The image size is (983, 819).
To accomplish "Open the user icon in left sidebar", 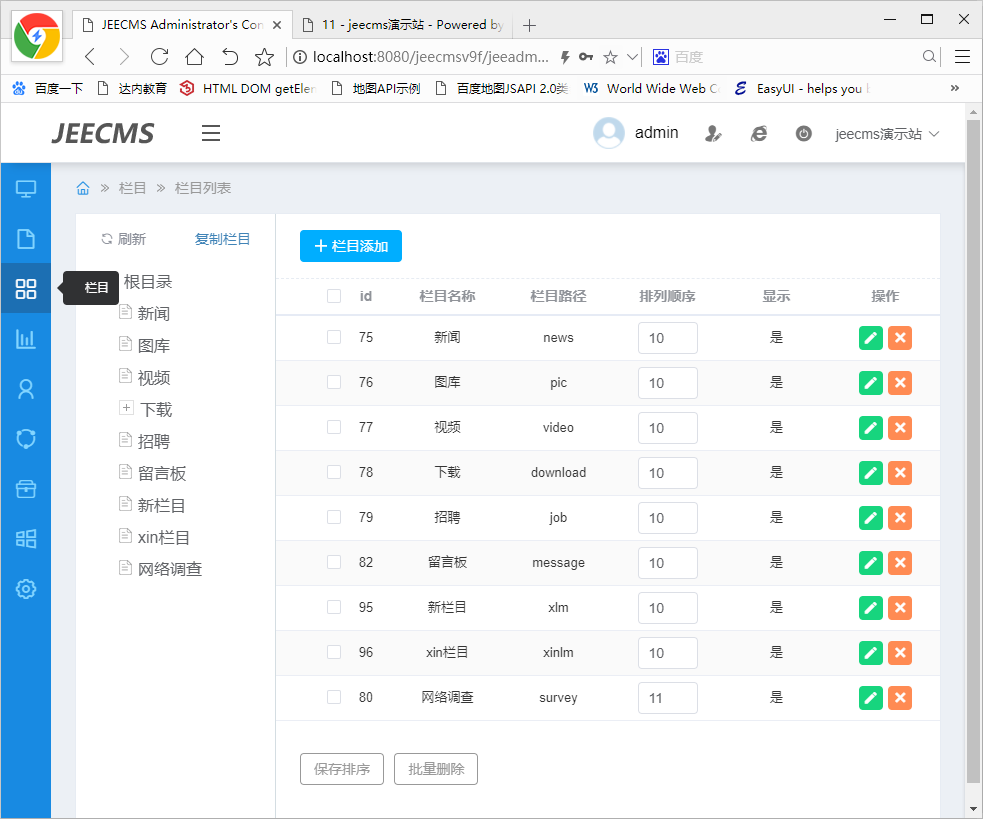I will tap(26, 389).
